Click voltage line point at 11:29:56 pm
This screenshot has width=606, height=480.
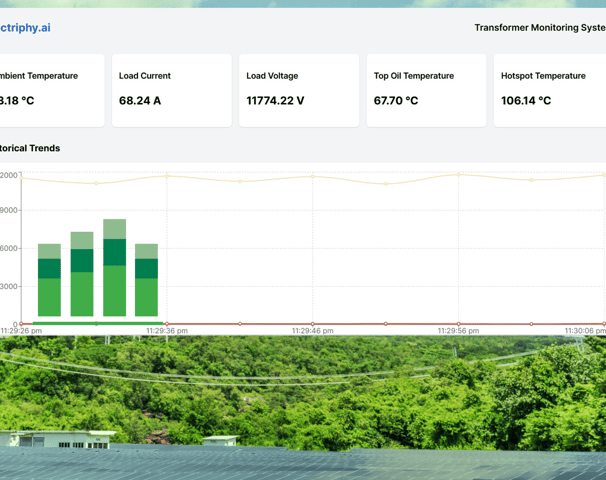[x=459, y=175]
